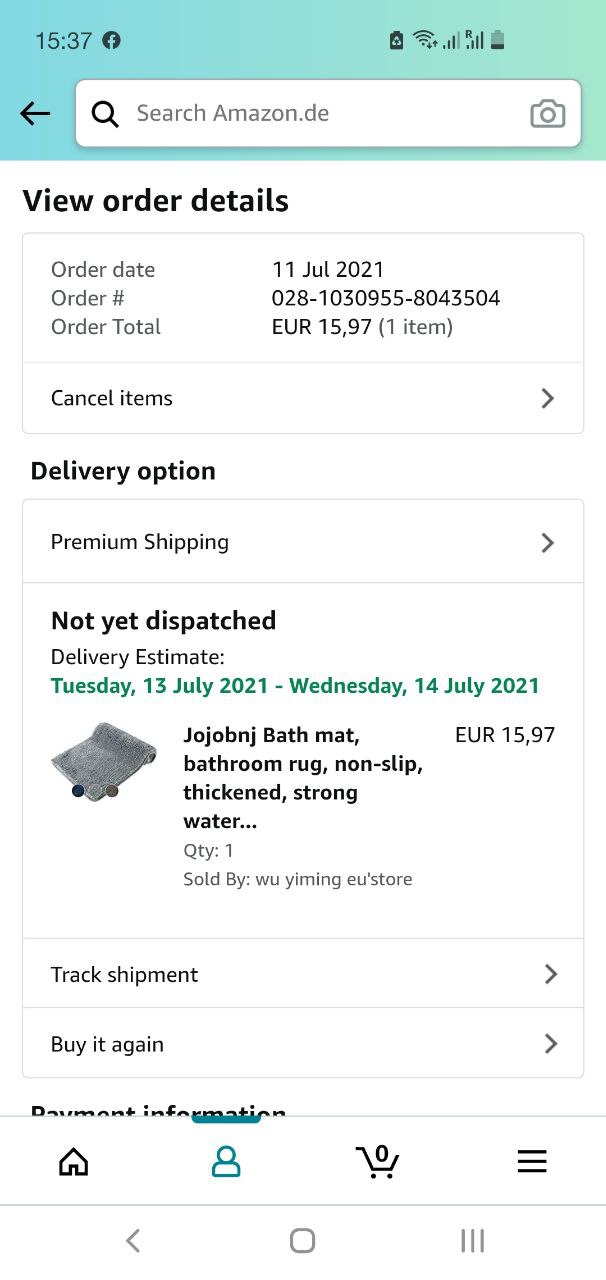
Task: Open the shopping cart
Action: [x=377, y=1161]
